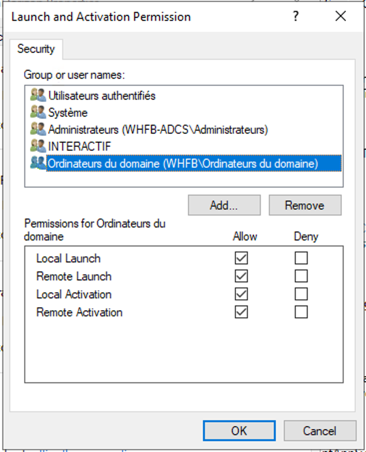Select Utilisateurs authentifiés in the list

click(102, 96)
